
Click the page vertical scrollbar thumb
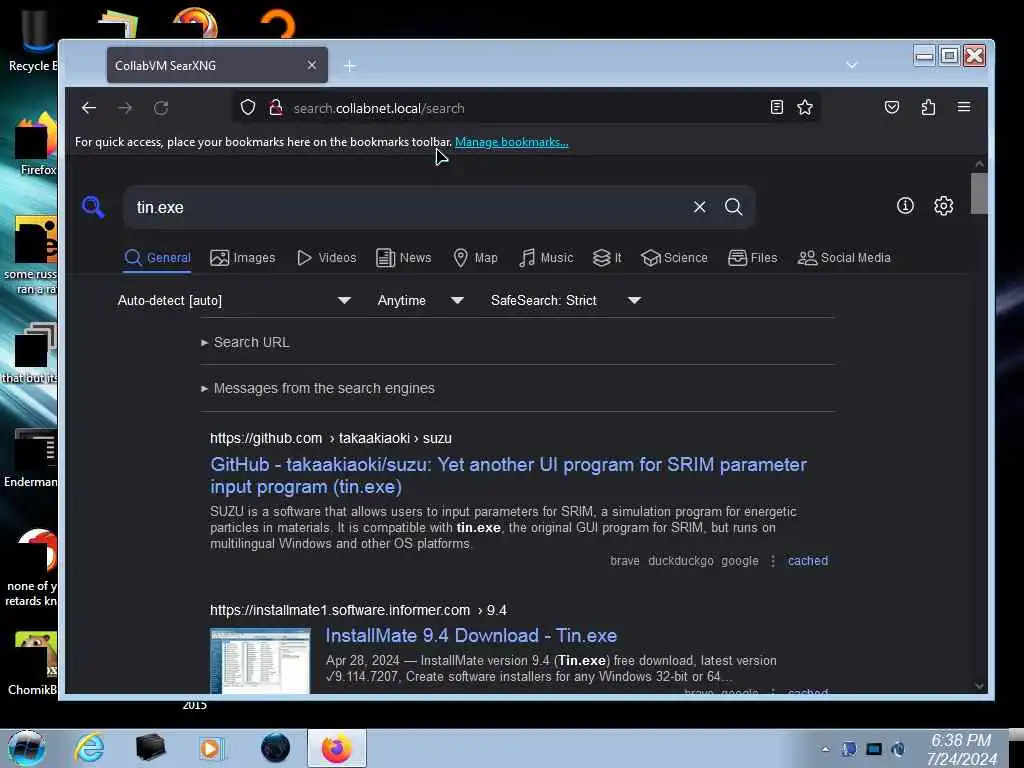pos(978,193)
